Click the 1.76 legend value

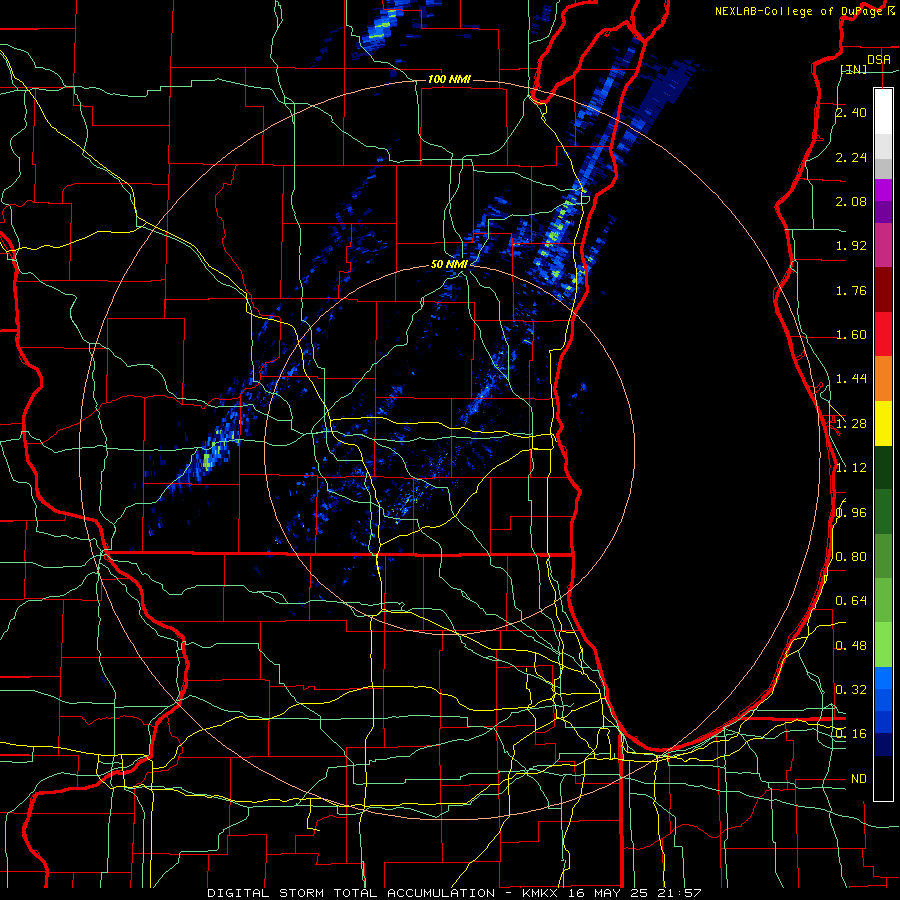[851, 290]
